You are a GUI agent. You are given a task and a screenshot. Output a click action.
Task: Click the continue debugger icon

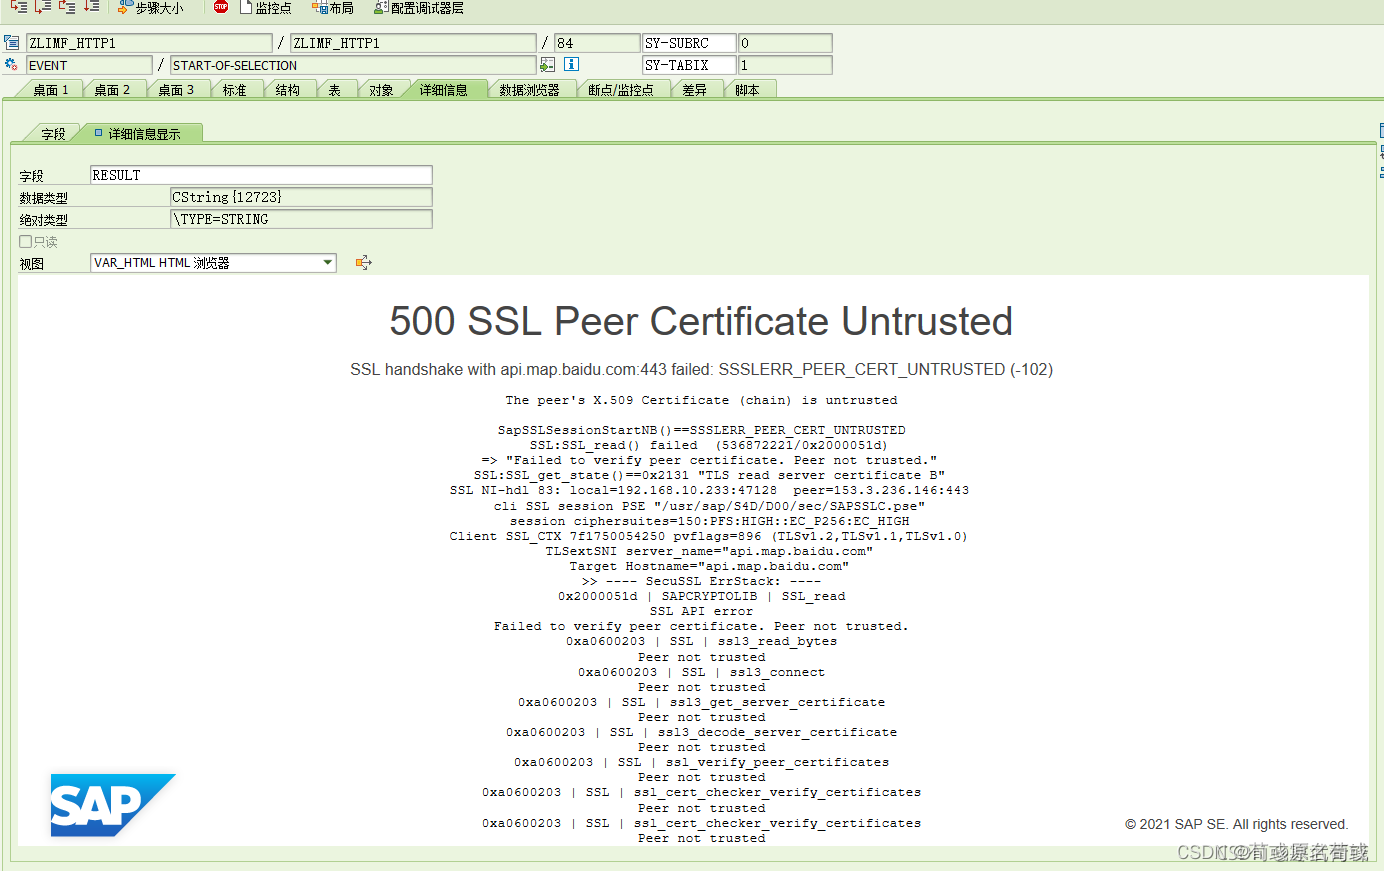coord(91,7)
